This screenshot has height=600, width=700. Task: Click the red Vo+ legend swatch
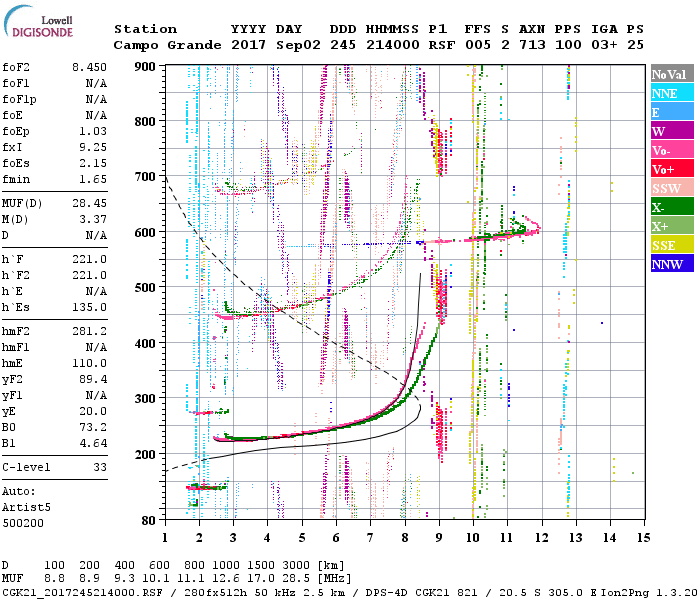click(671, 170)
